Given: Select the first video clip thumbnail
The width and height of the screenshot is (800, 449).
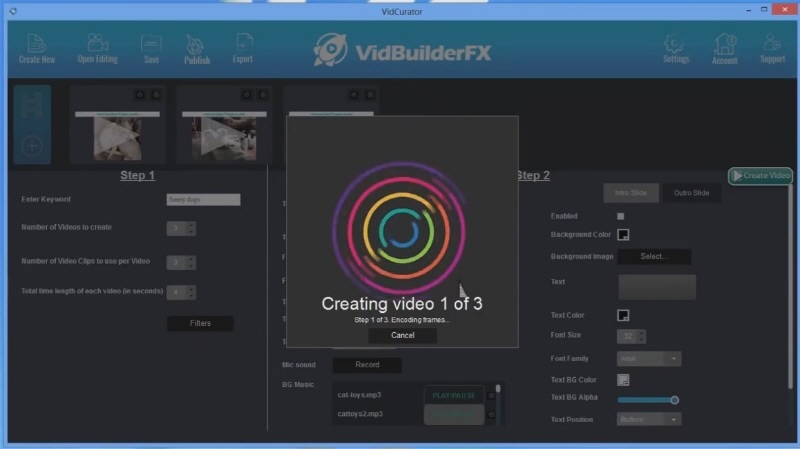Looking at the screenshot, I should point(117,136).
